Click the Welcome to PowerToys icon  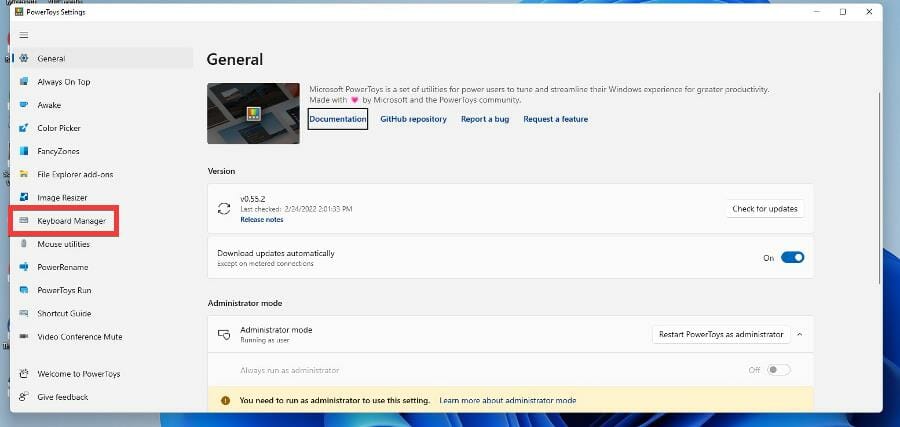click(24, 374)
